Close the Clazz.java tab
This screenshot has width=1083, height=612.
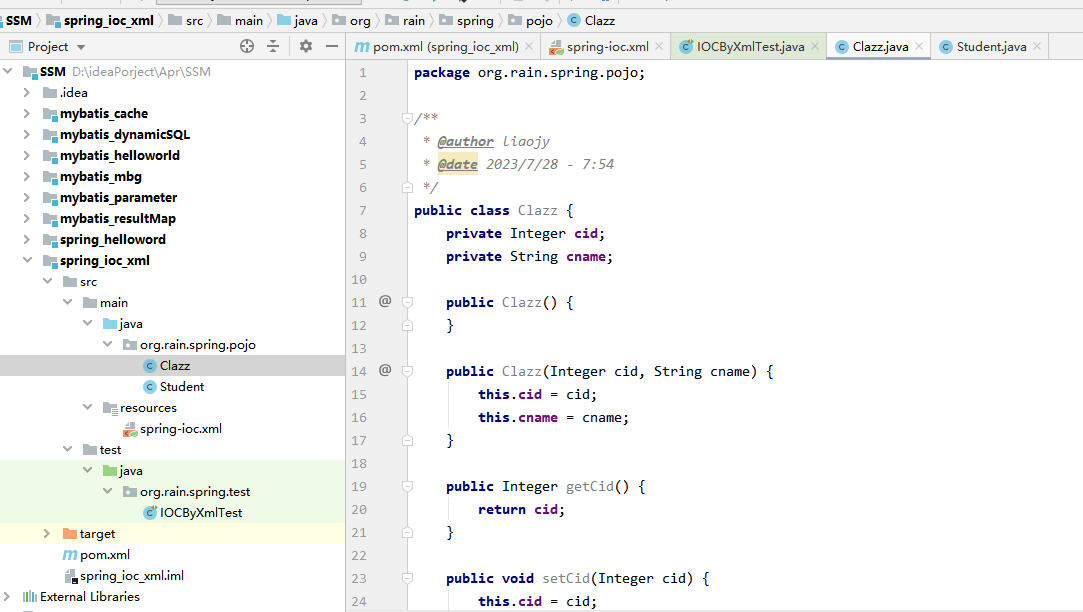click(919, 46)
